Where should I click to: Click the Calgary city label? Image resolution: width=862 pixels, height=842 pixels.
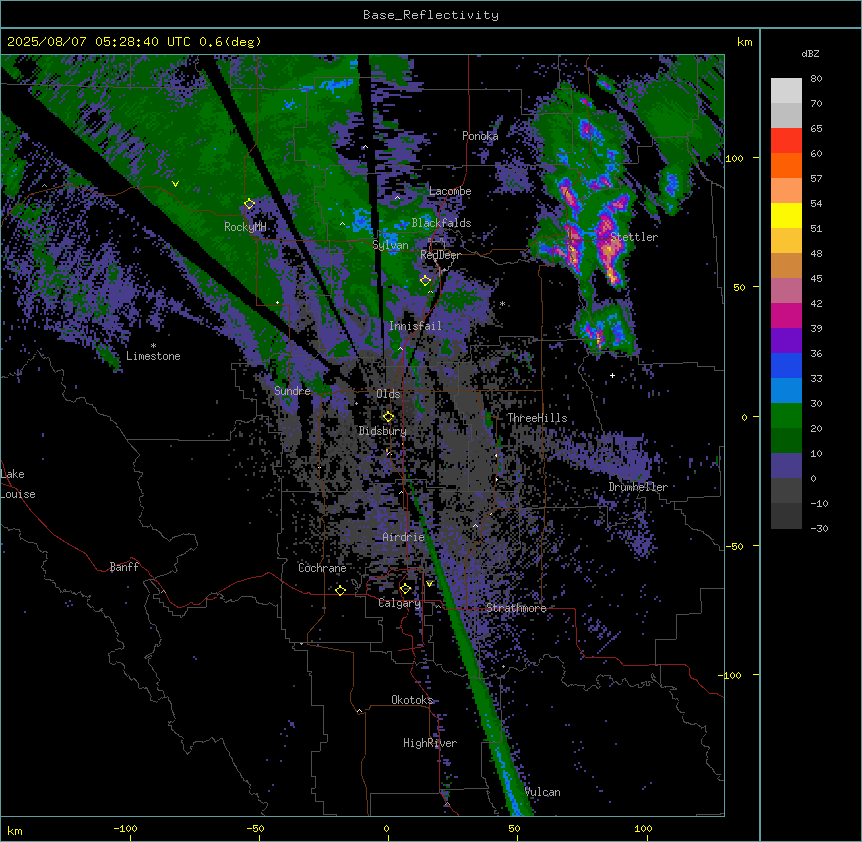pyautogui.click(x=400, y=603)
